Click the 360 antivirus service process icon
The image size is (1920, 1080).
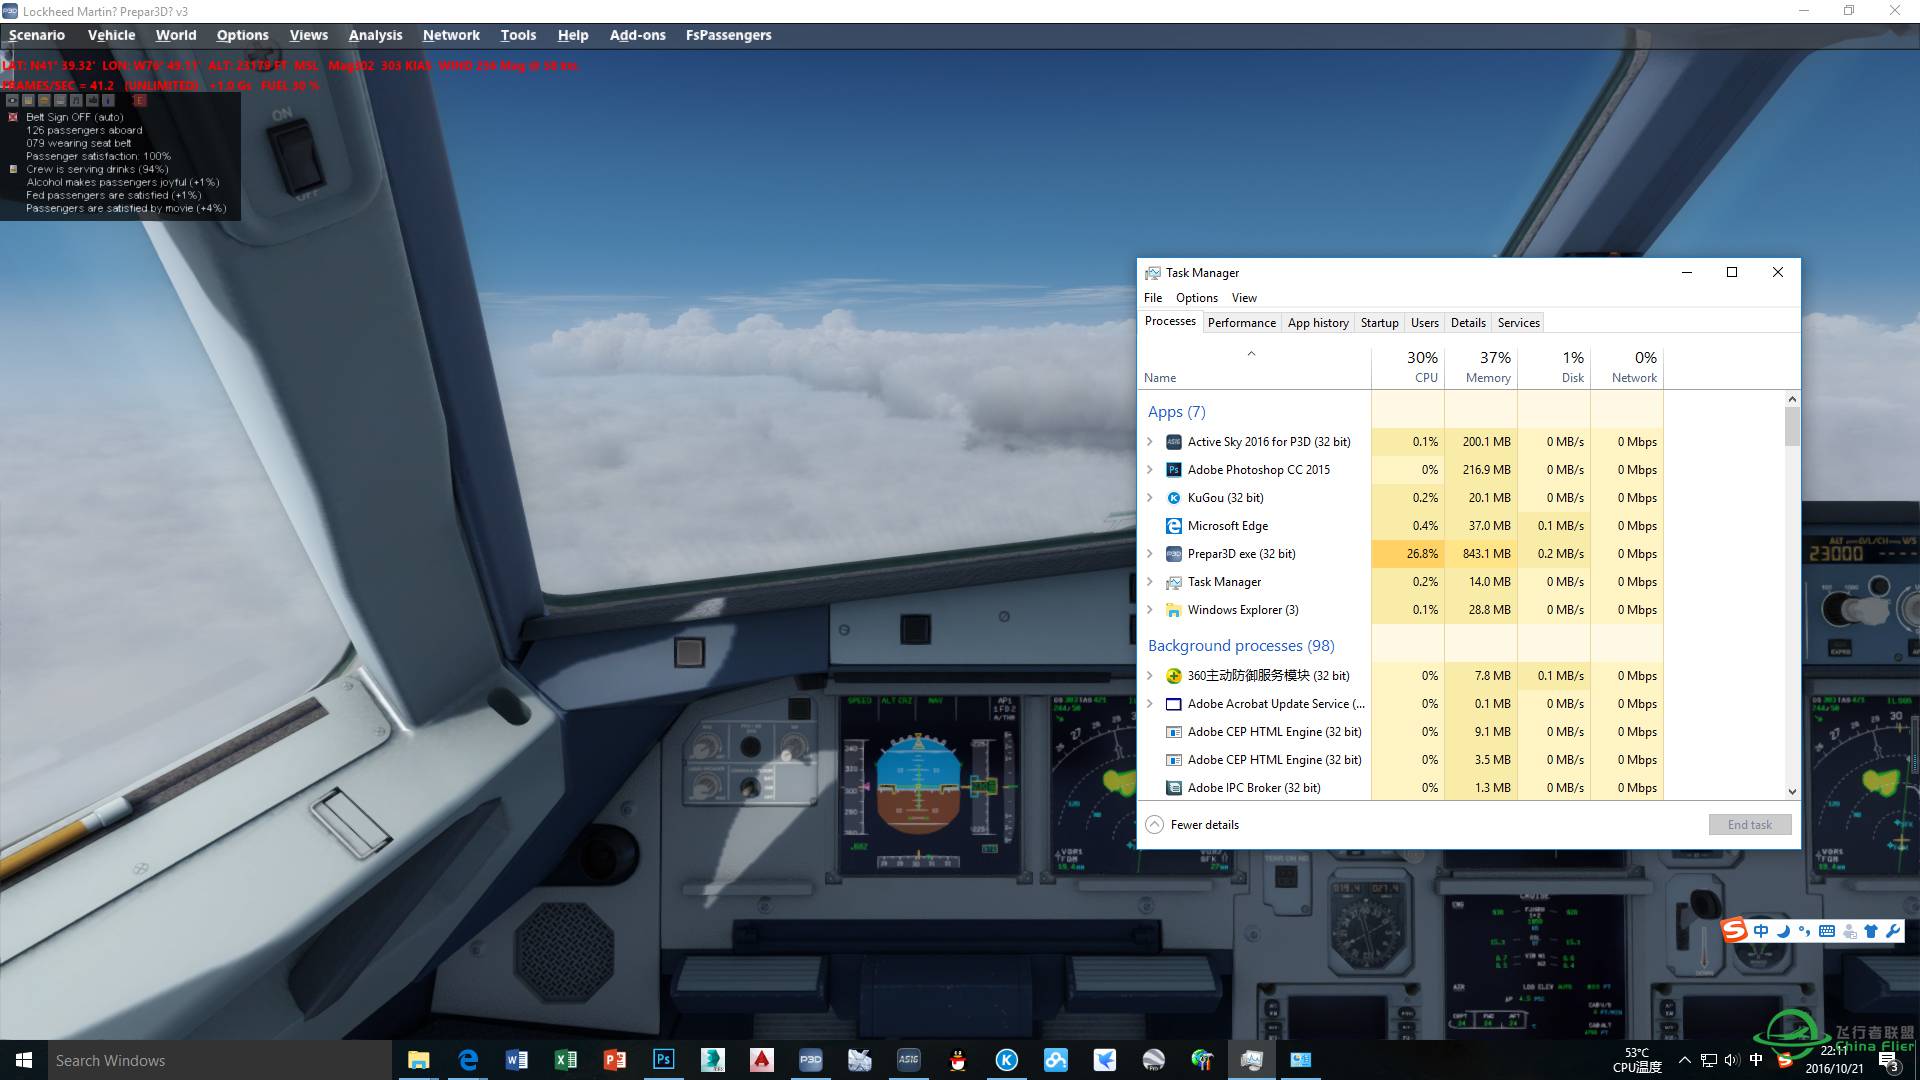(x=1174, y=675)
